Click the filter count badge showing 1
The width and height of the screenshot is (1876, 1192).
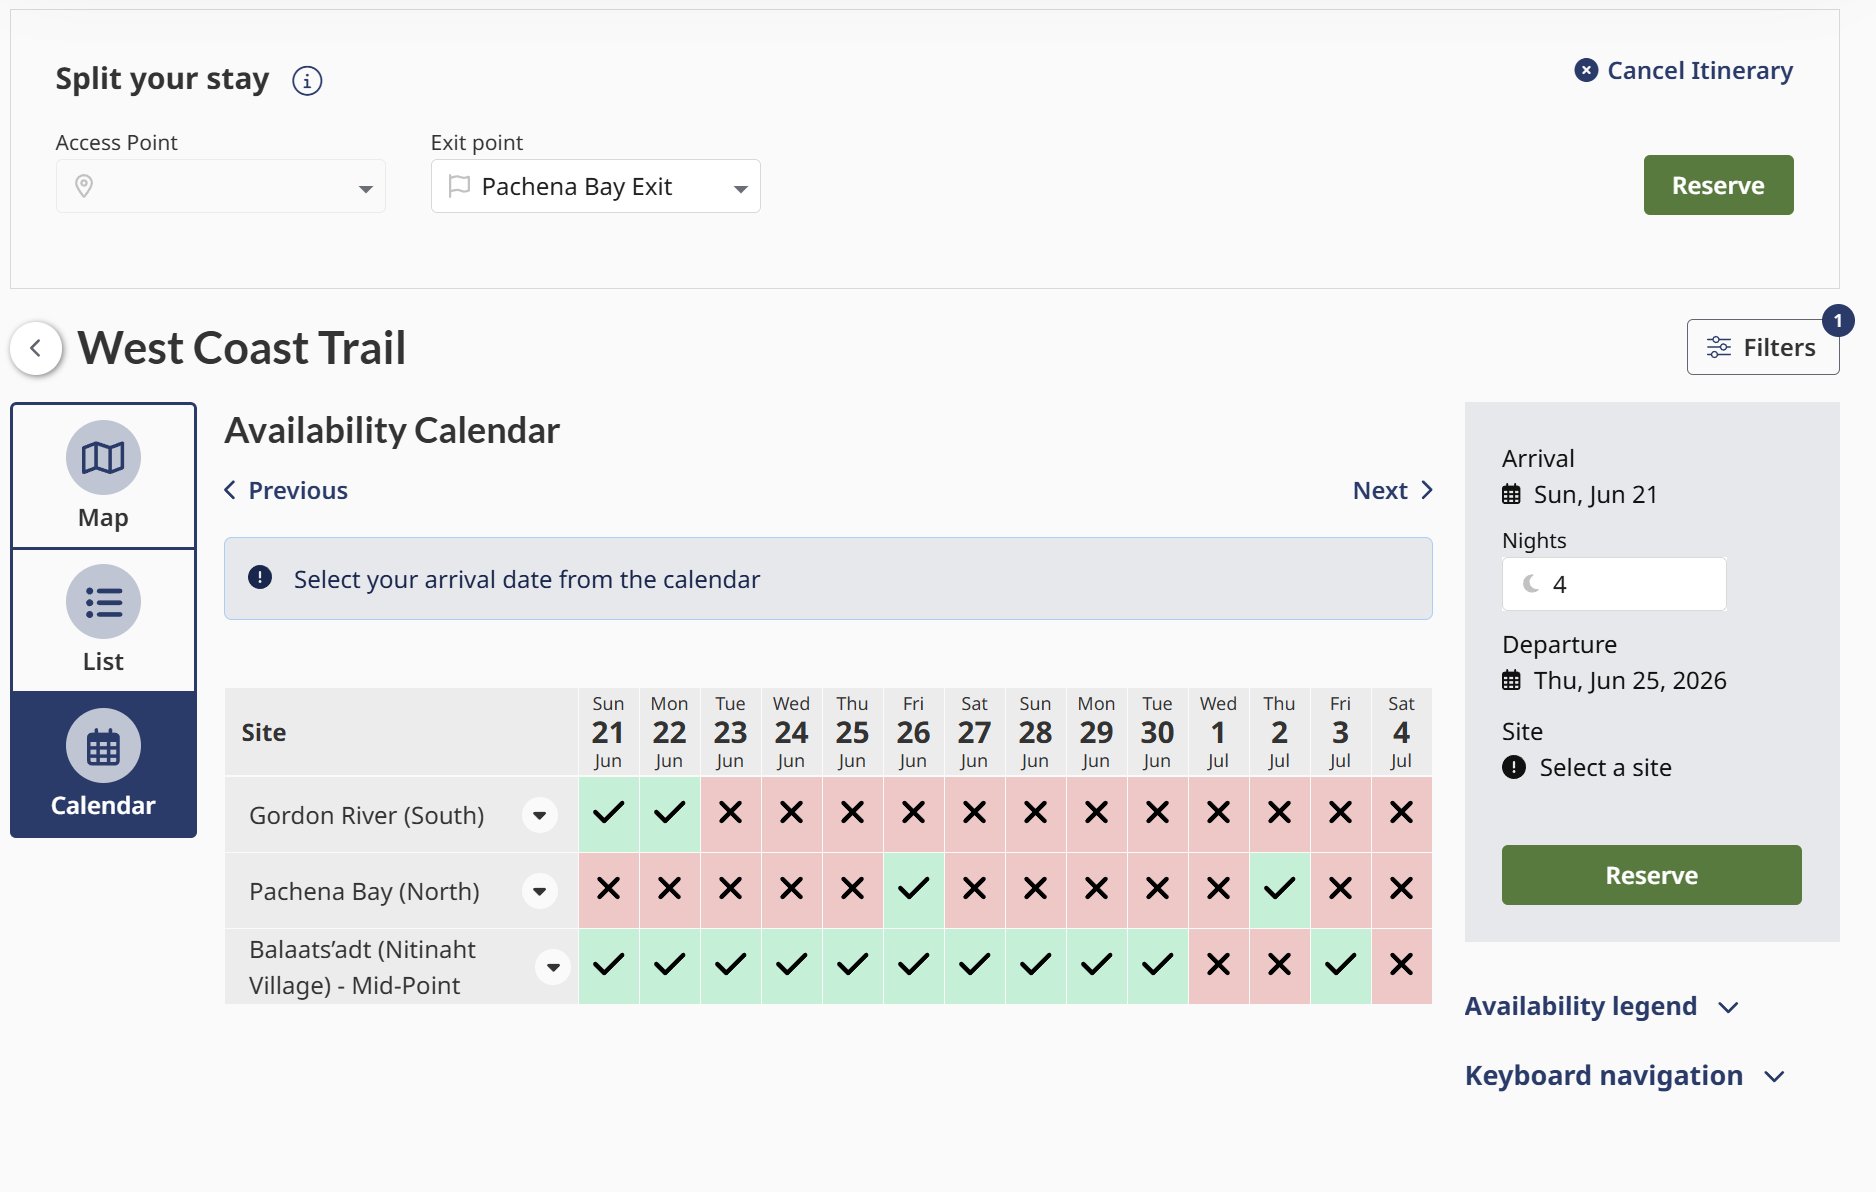point(1838,321)
